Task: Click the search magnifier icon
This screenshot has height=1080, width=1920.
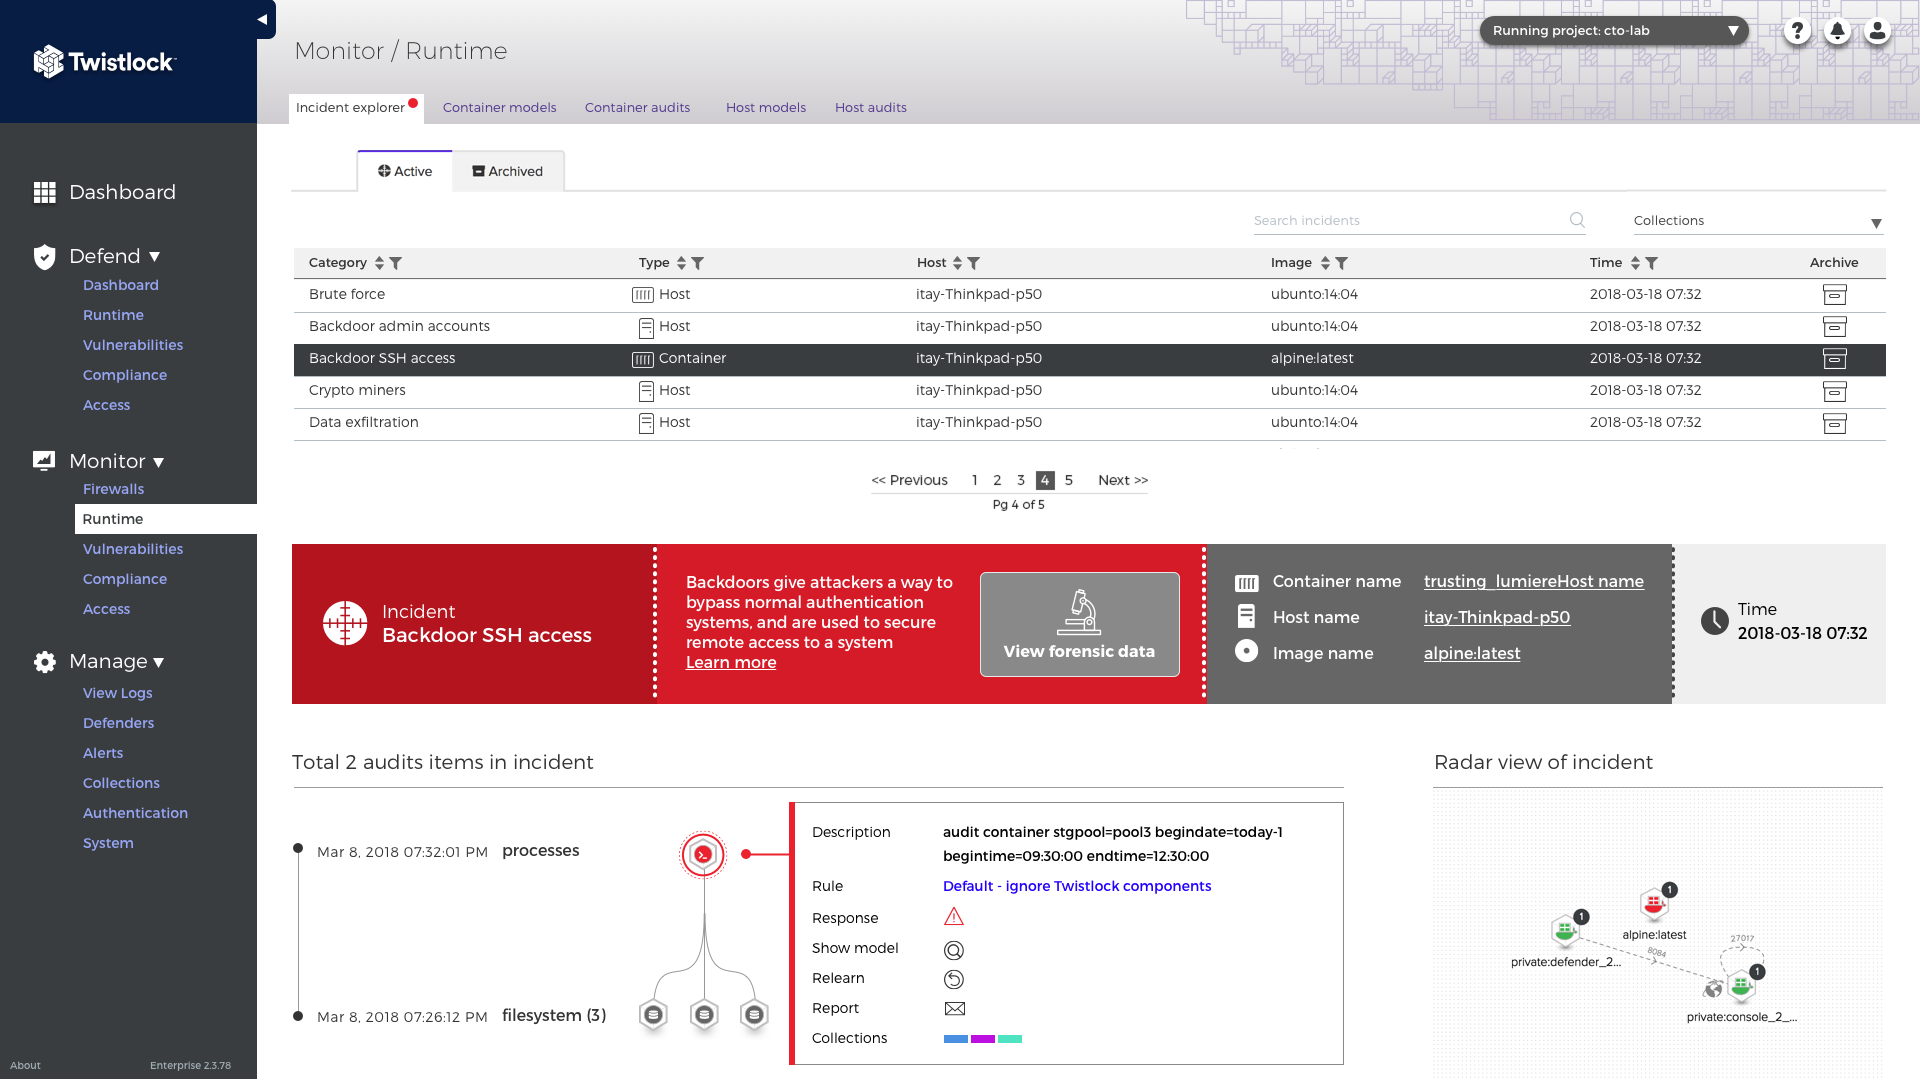Action: pos(1577,220)
